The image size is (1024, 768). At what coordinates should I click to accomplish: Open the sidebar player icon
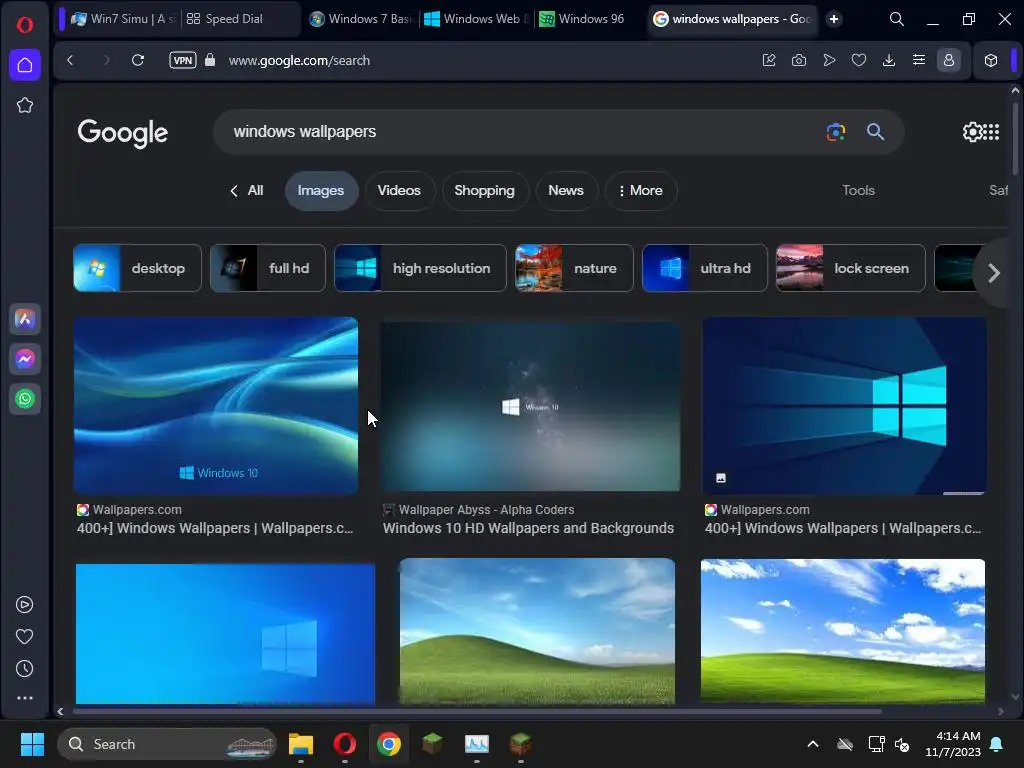(x=25, y=605)
